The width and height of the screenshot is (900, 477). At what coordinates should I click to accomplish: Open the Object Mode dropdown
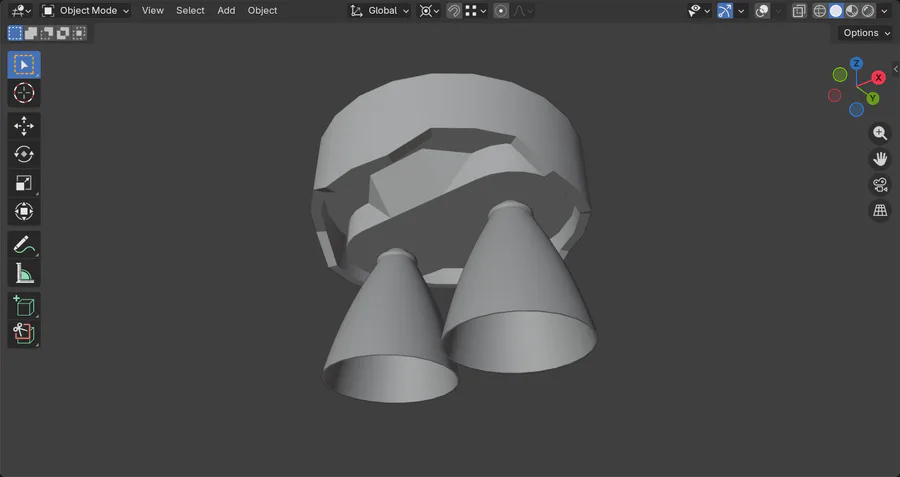point(86,10)
